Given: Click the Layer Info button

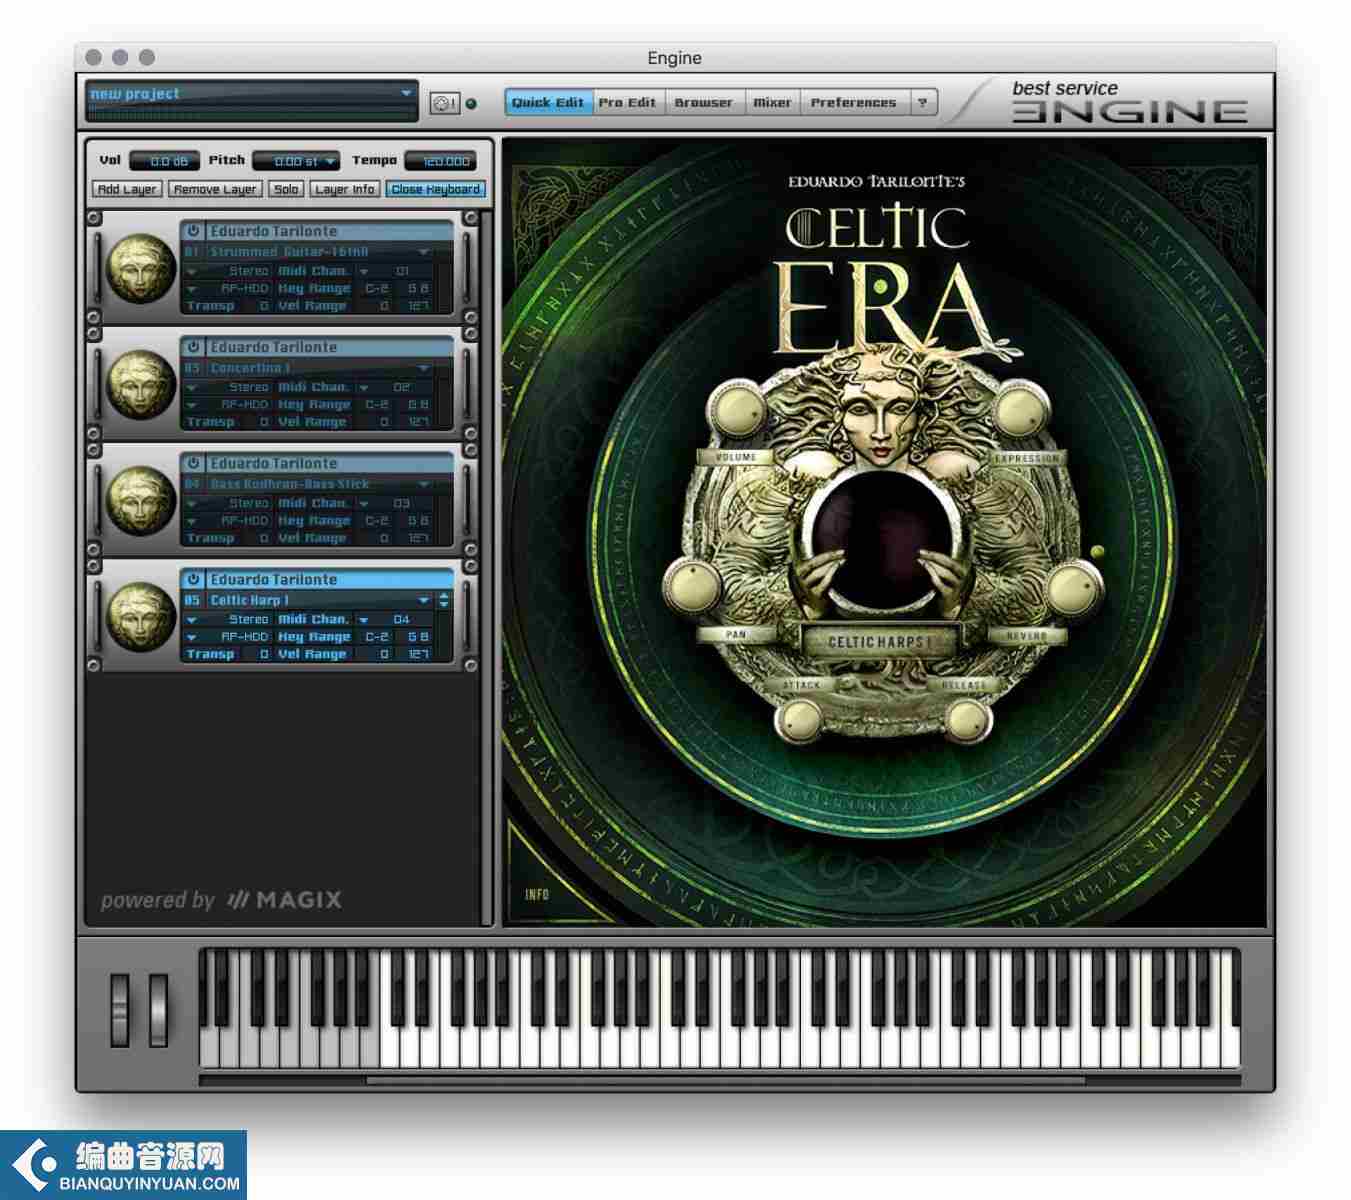Looking at the screenshot, I should (x=344, y=189).
